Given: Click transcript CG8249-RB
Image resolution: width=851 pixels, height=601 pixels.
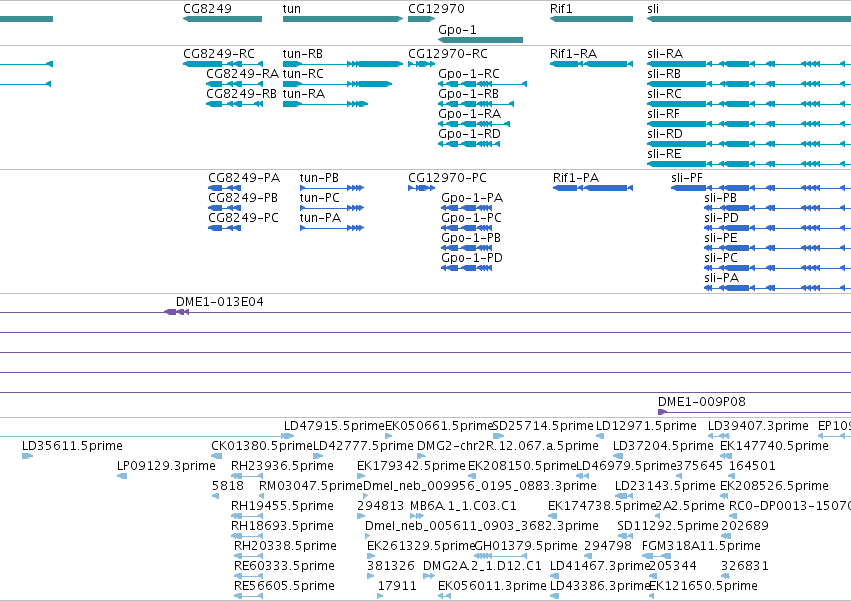Looking at the screenshot, I should [234, 104].
